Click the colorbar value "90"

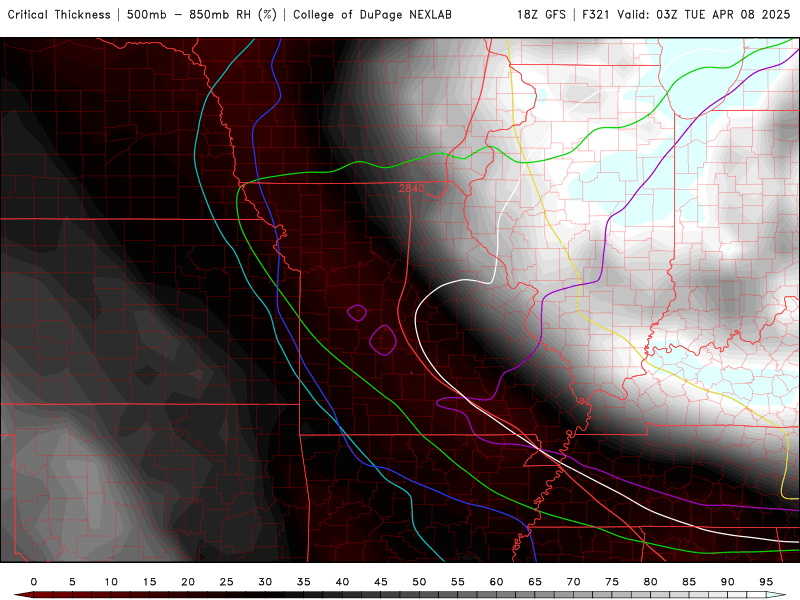pyautogui.click(x=727, y=582)
